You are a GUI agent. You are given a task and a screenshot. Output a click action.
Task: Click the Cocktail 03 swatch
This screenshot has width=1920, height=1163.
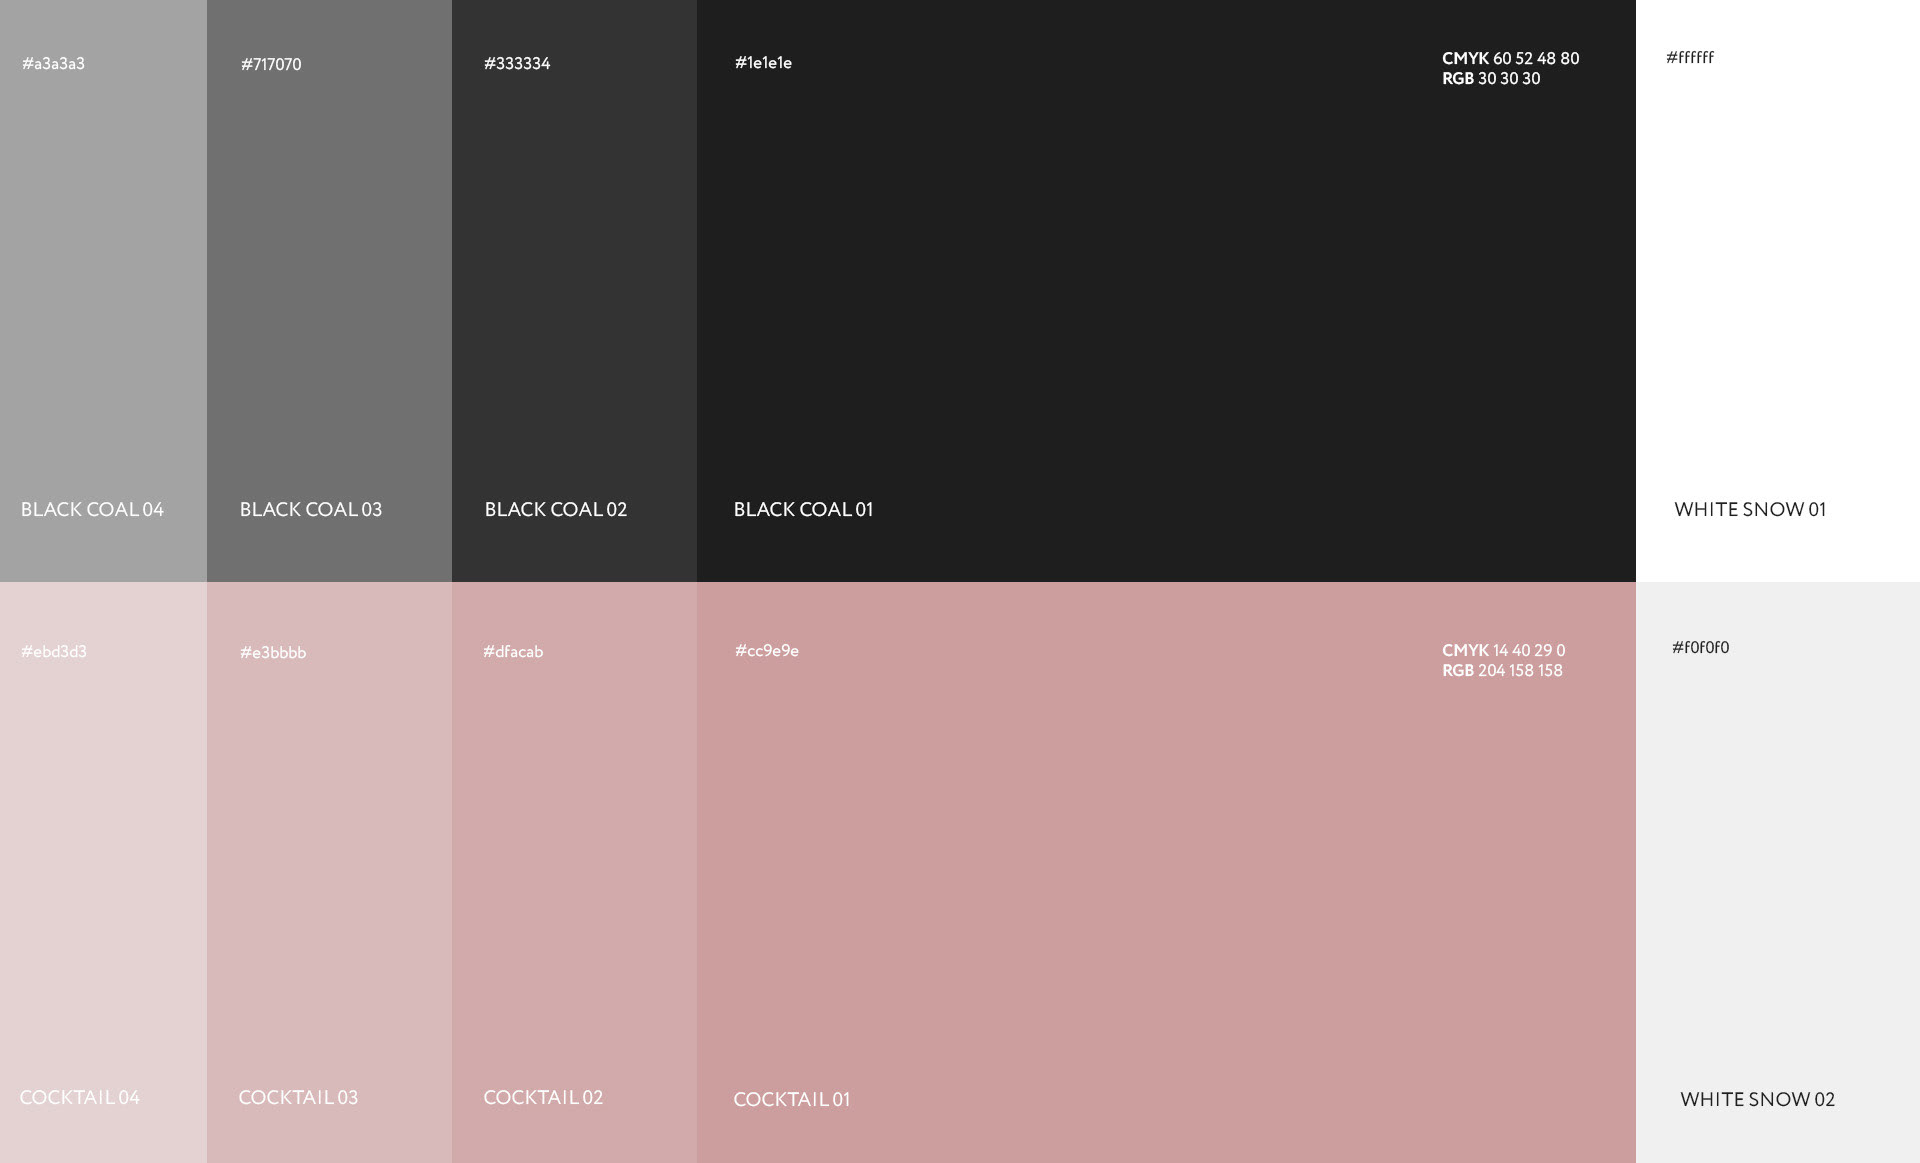(329, 872)
